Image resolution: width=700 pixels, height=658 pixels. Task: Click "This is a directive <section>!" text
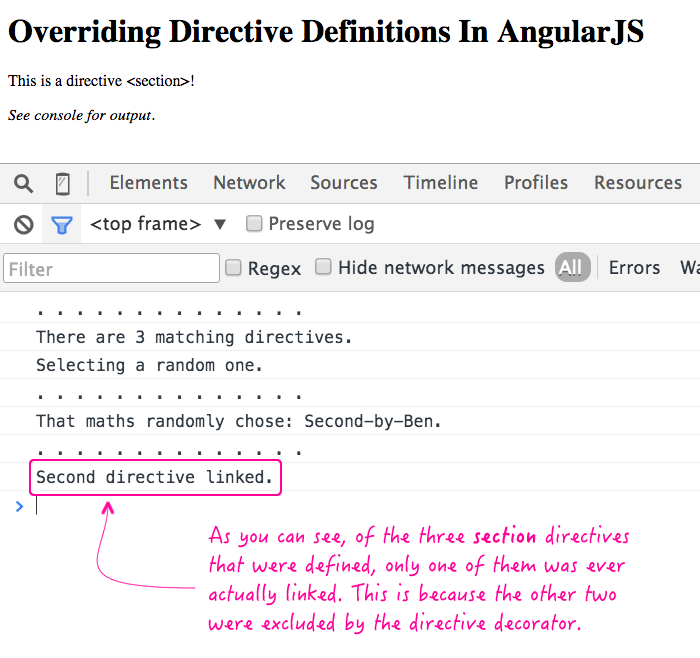point(101,81)
